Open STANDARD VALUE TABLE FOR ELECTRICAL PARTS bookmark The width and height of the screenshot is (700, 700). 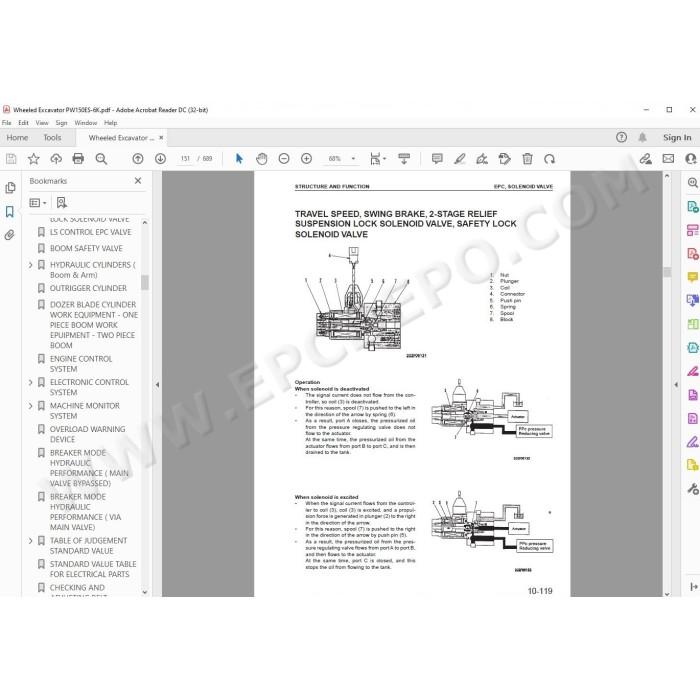click(x=93, y=569)
